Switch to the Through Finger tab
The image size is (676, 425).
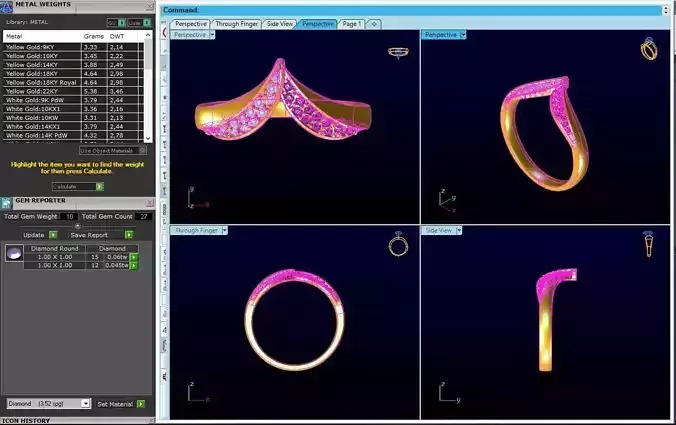[237, 24]
